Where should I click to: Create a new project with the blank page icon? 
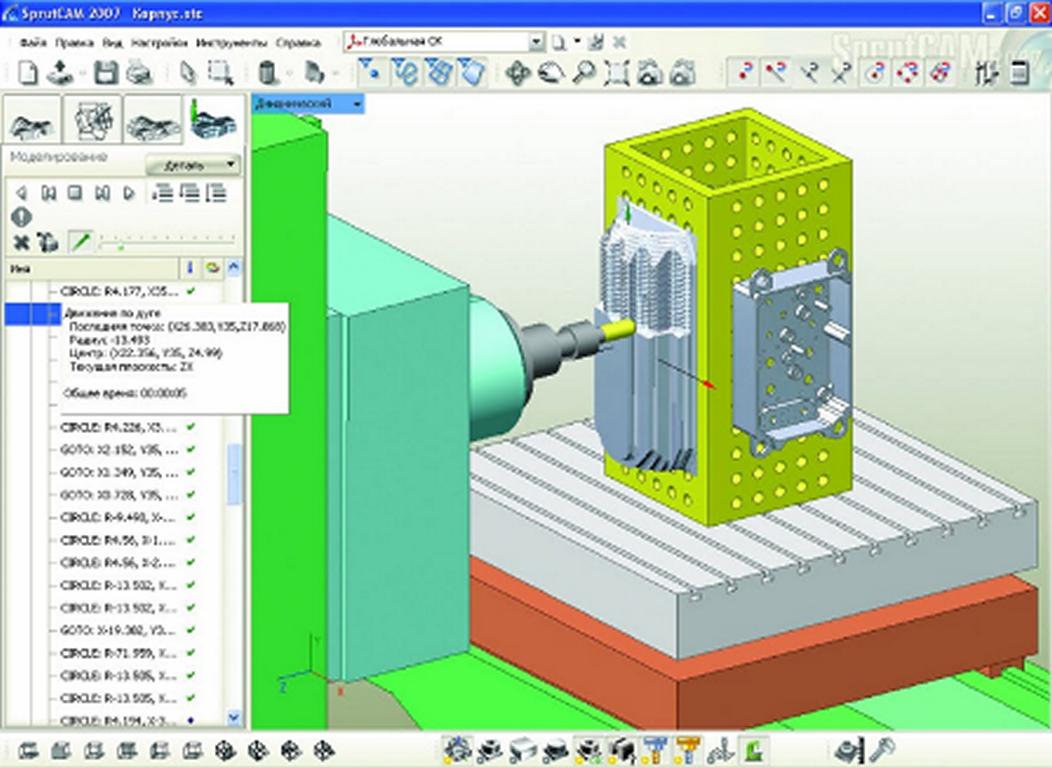[28, 72]
